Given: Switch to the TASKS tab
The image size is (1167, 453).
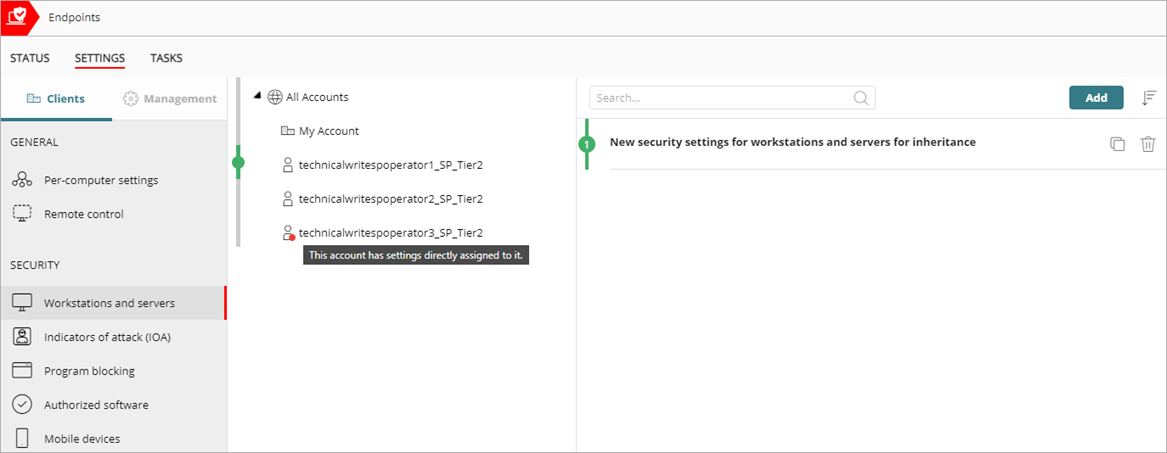Looking at the screenshot, I should (166, 58).
